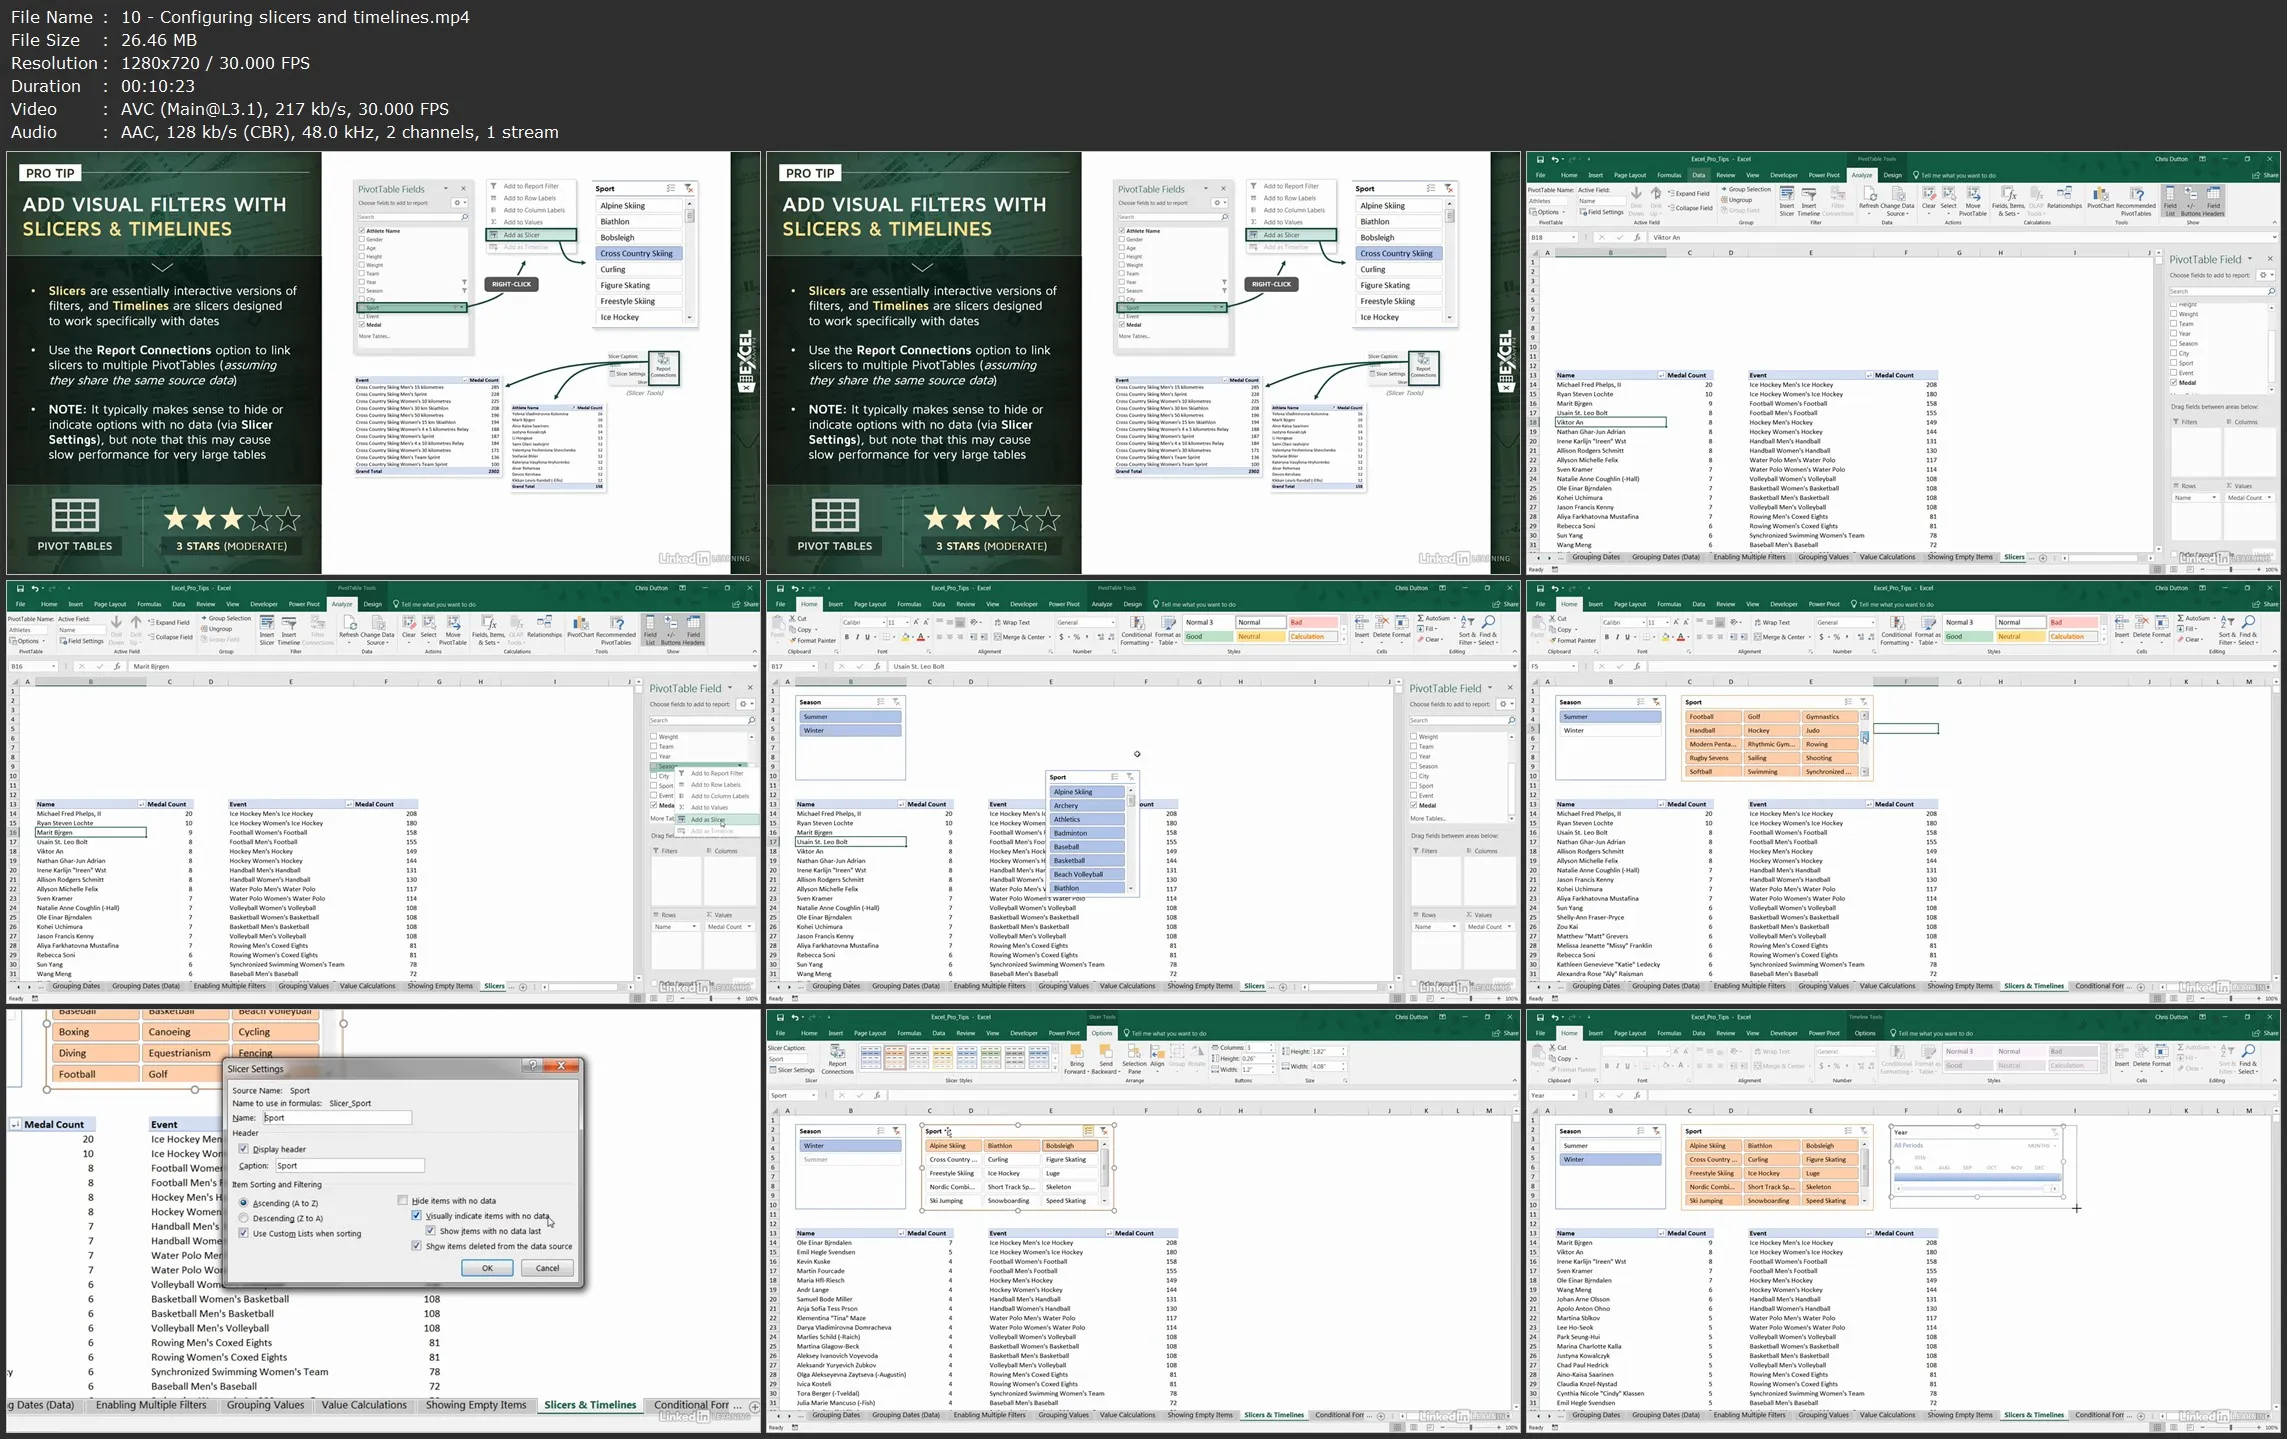Toggle Show items with no data last checkbox
Screen dimensions: 2287x1439
click(431, 1231)
